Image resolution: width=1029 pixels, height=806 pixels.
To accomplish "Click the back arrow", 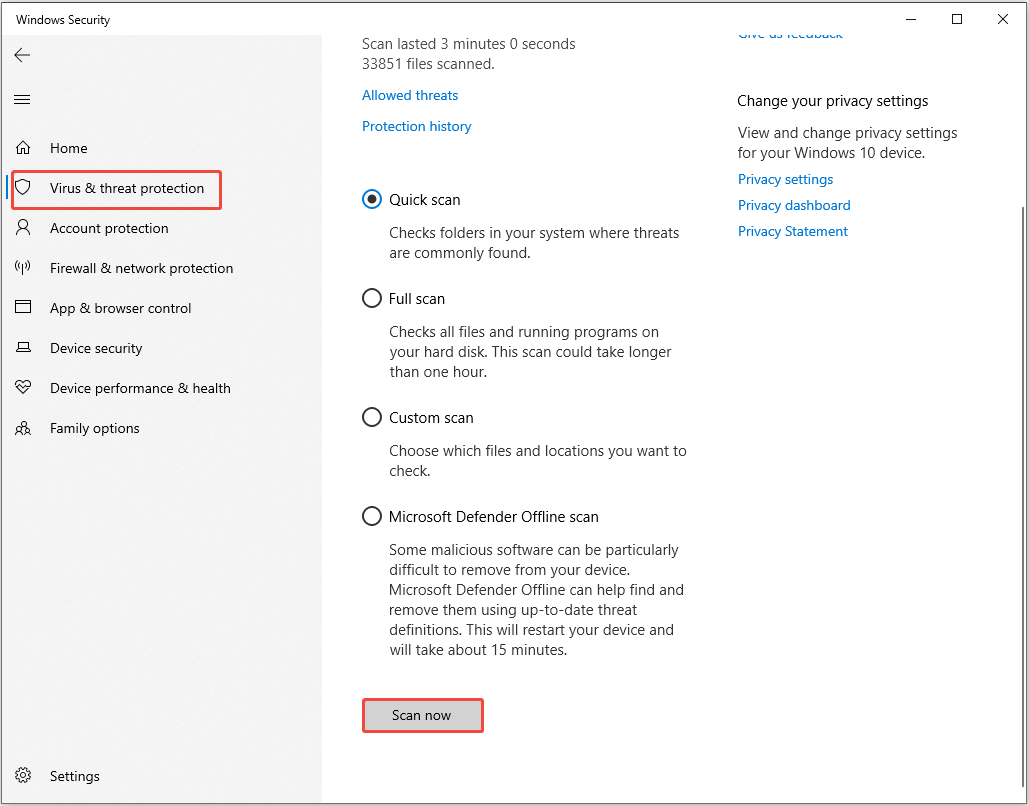I will coord(22,55).
